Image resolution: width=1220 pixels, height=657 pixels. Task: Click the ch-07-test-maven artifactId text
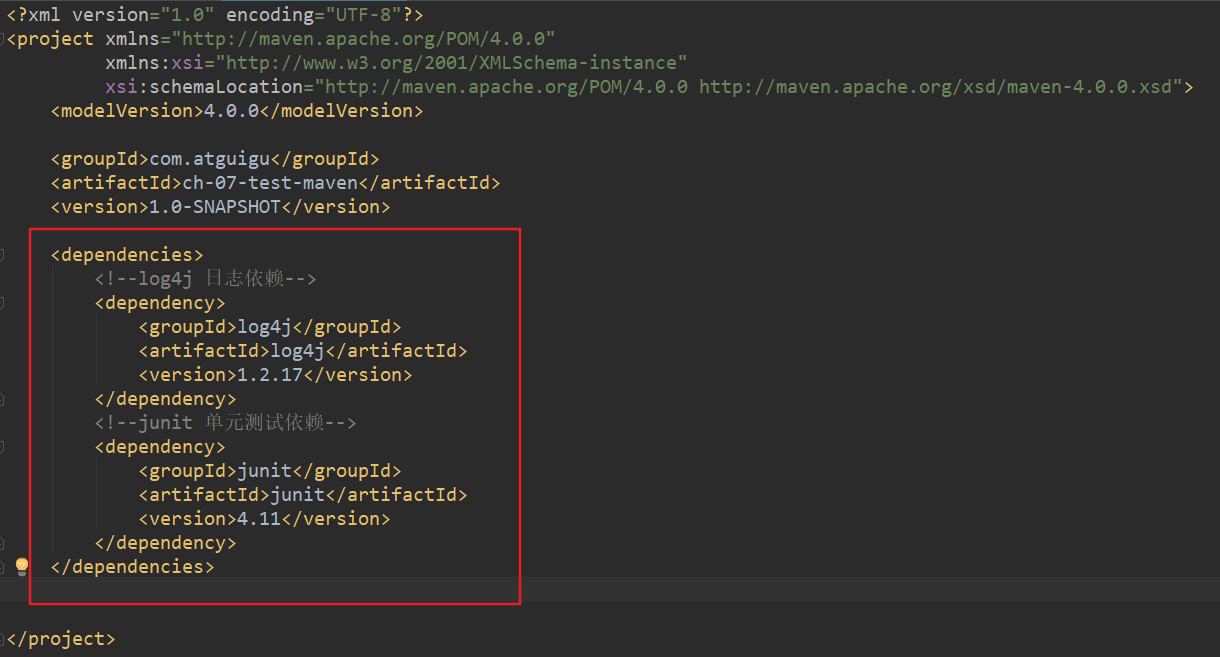pyautogui.click(x=269, y=183)
